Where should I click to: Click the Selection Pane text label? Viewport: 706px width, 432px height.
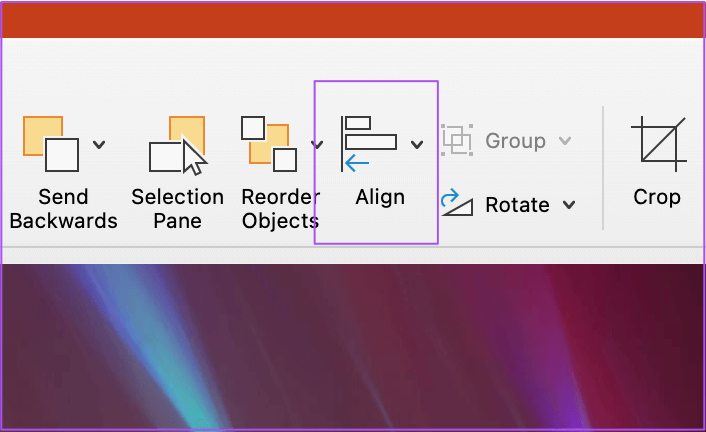[x=177, y=209]
